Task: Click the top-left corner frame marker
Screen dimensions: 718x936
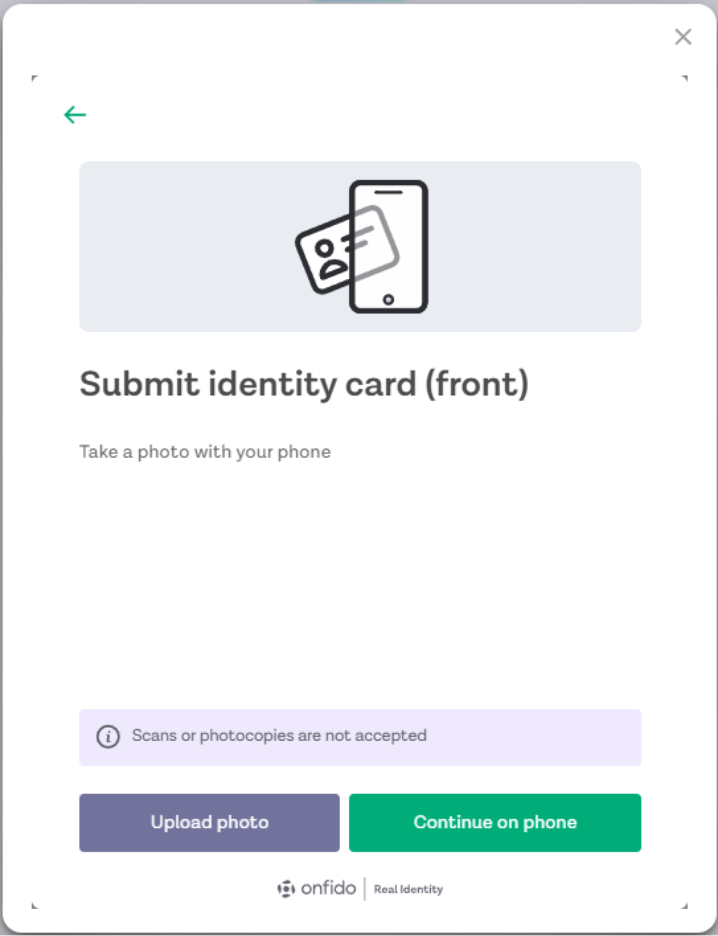Action: tap(34, 78)
